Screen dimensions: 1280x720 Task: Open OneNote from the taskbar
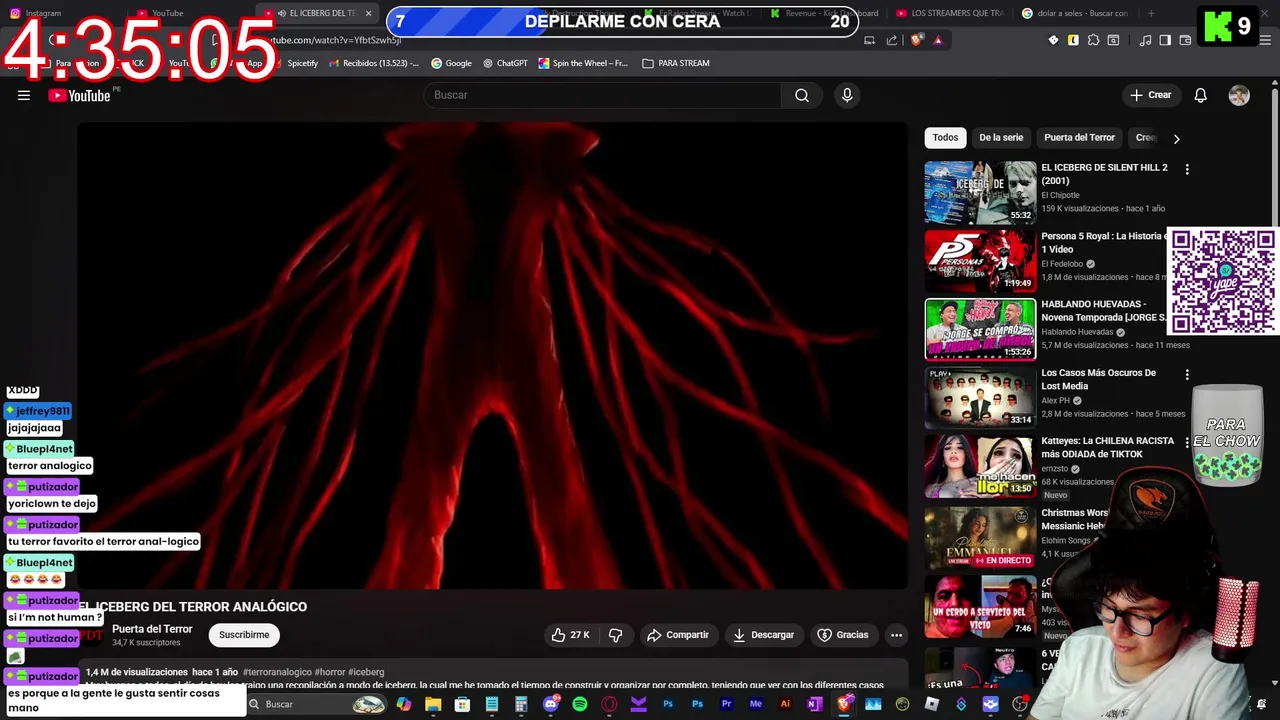coord(813,704)
